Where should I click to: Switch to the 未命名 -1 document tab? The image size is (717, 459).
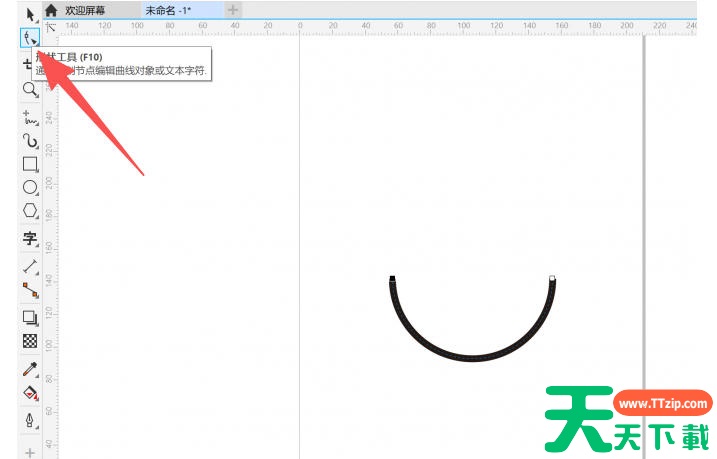(168, 9)
